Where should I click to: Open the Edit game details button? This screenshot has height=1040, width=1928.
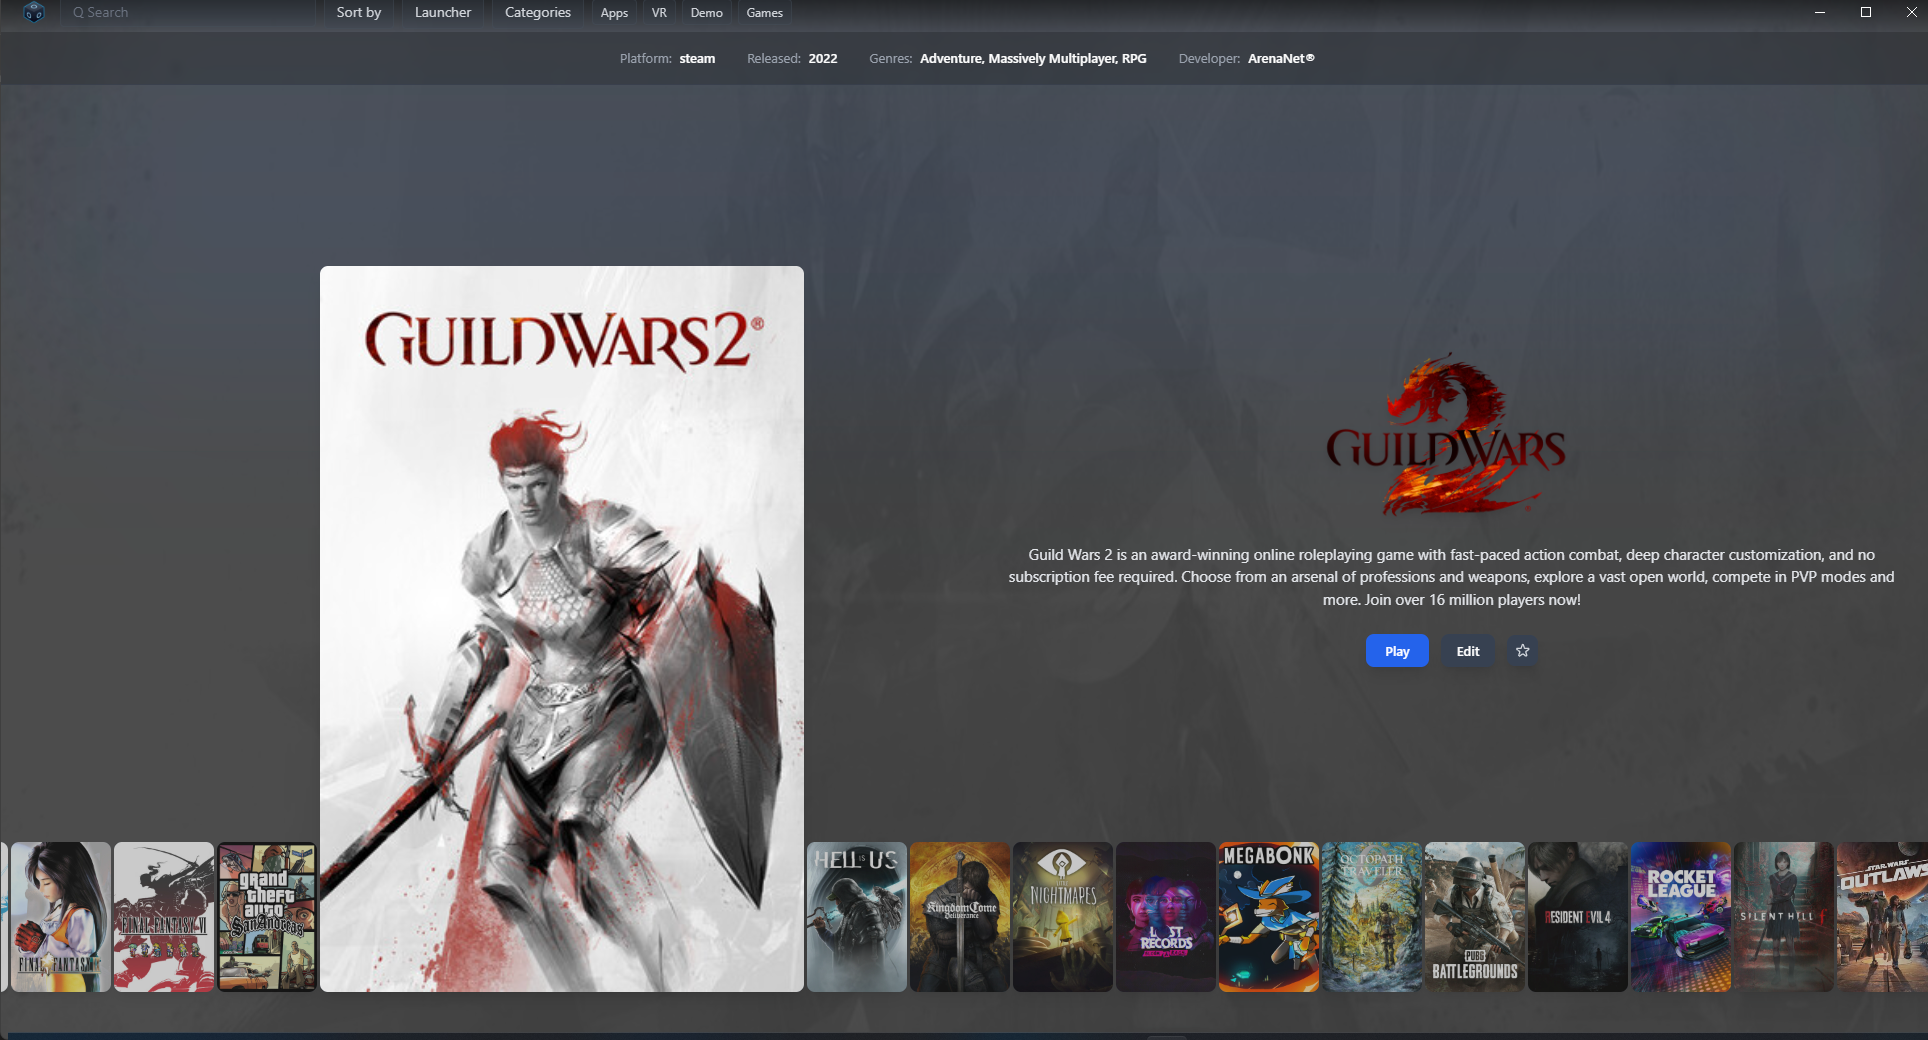(x=1467, y=651)
